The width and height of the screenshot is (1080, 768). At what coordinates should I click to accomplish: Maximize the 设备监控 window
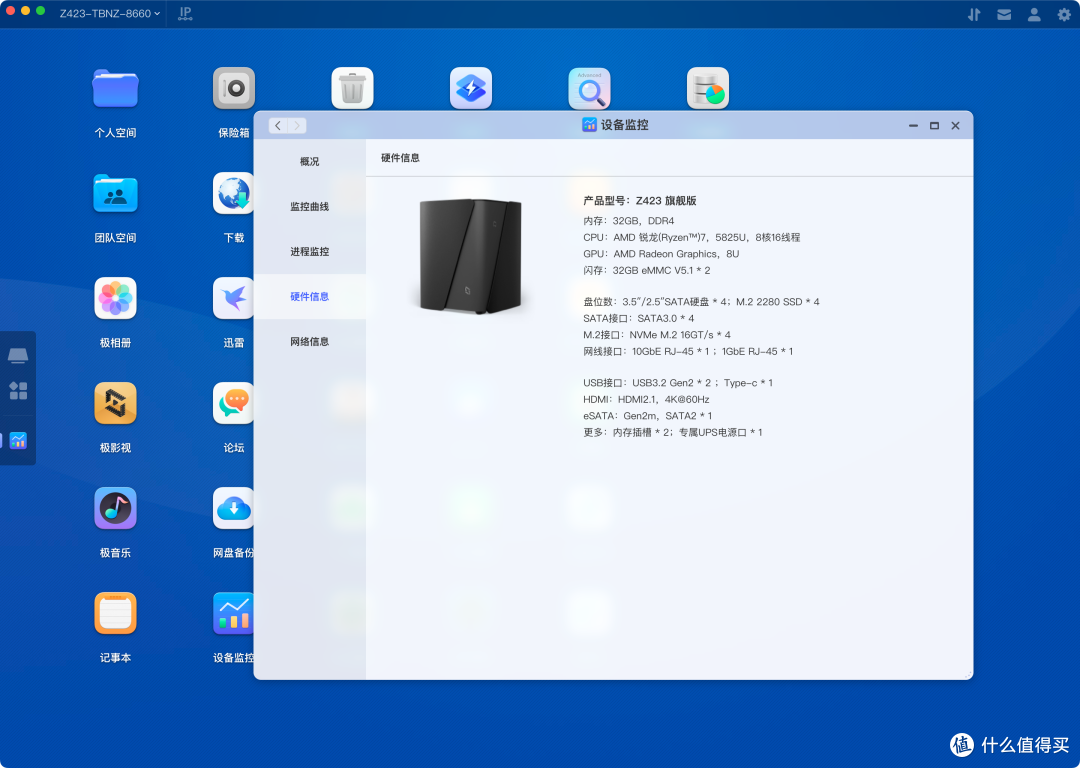click(x=934, y=125)
